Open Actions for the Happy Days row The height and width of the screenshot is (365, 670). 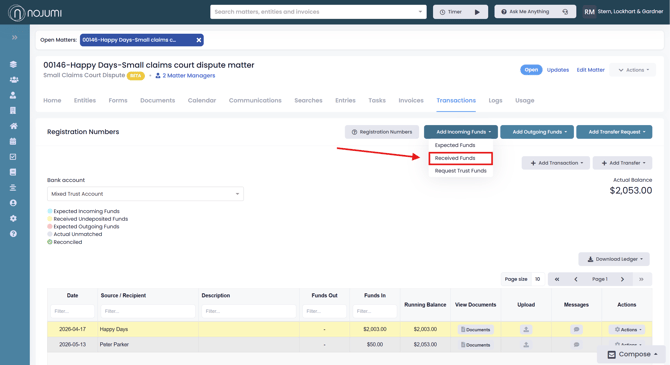(627, 330)
